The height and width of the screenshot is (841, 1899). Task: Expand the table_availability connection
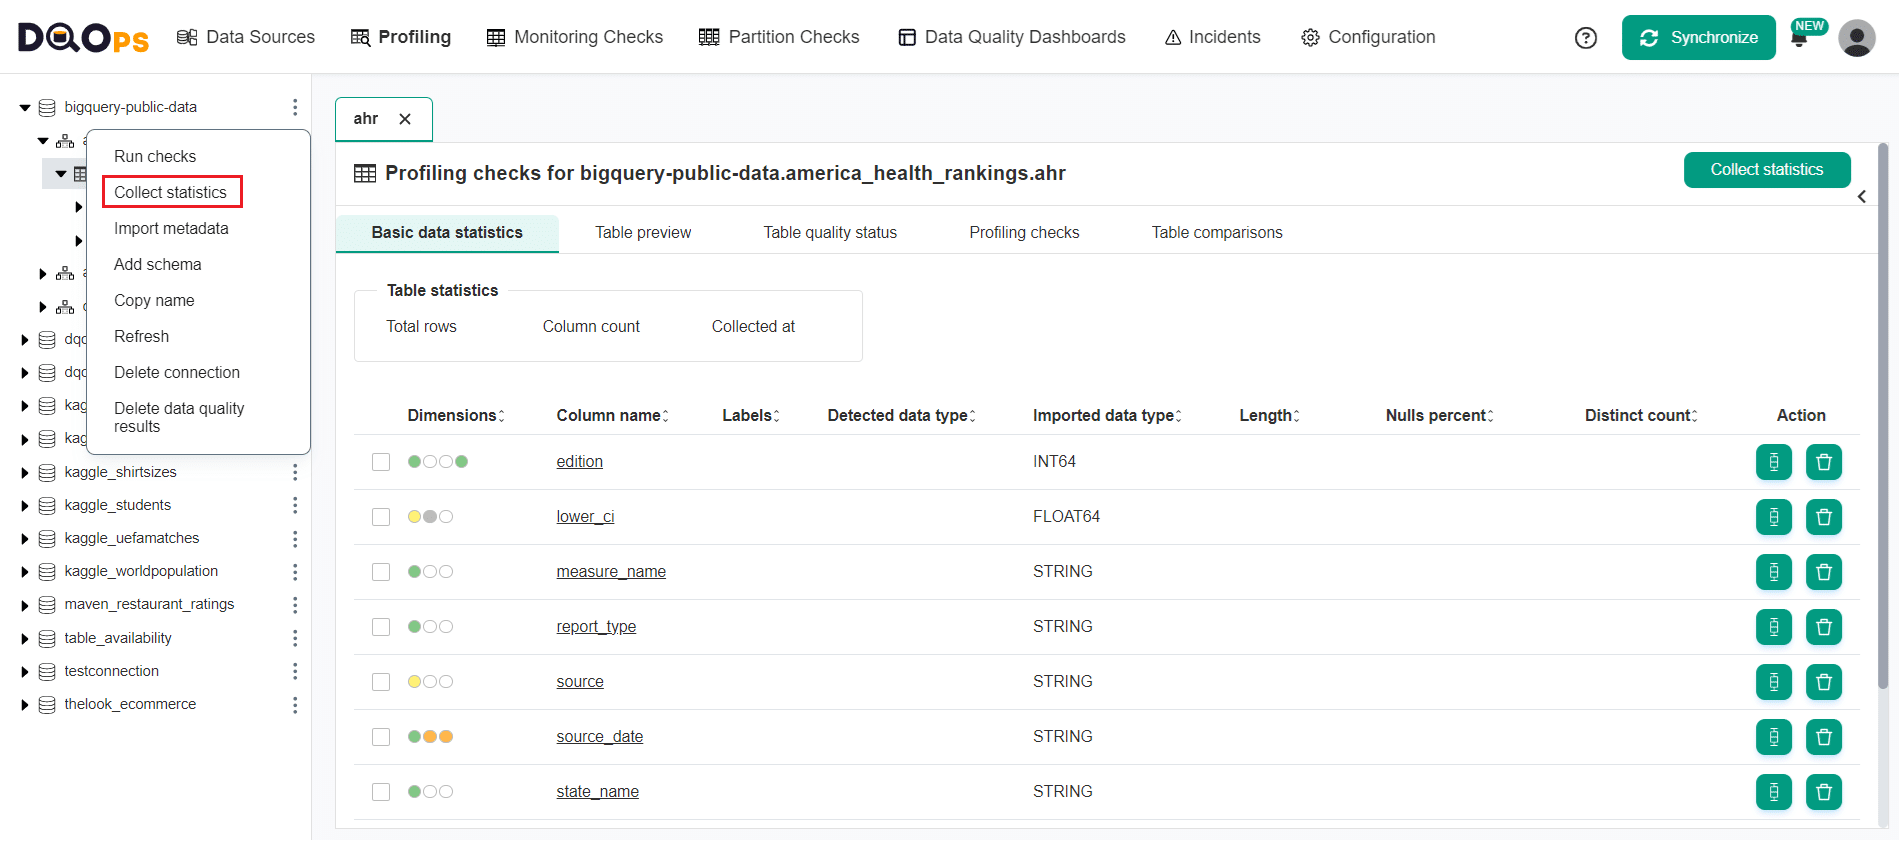[25, 639]
